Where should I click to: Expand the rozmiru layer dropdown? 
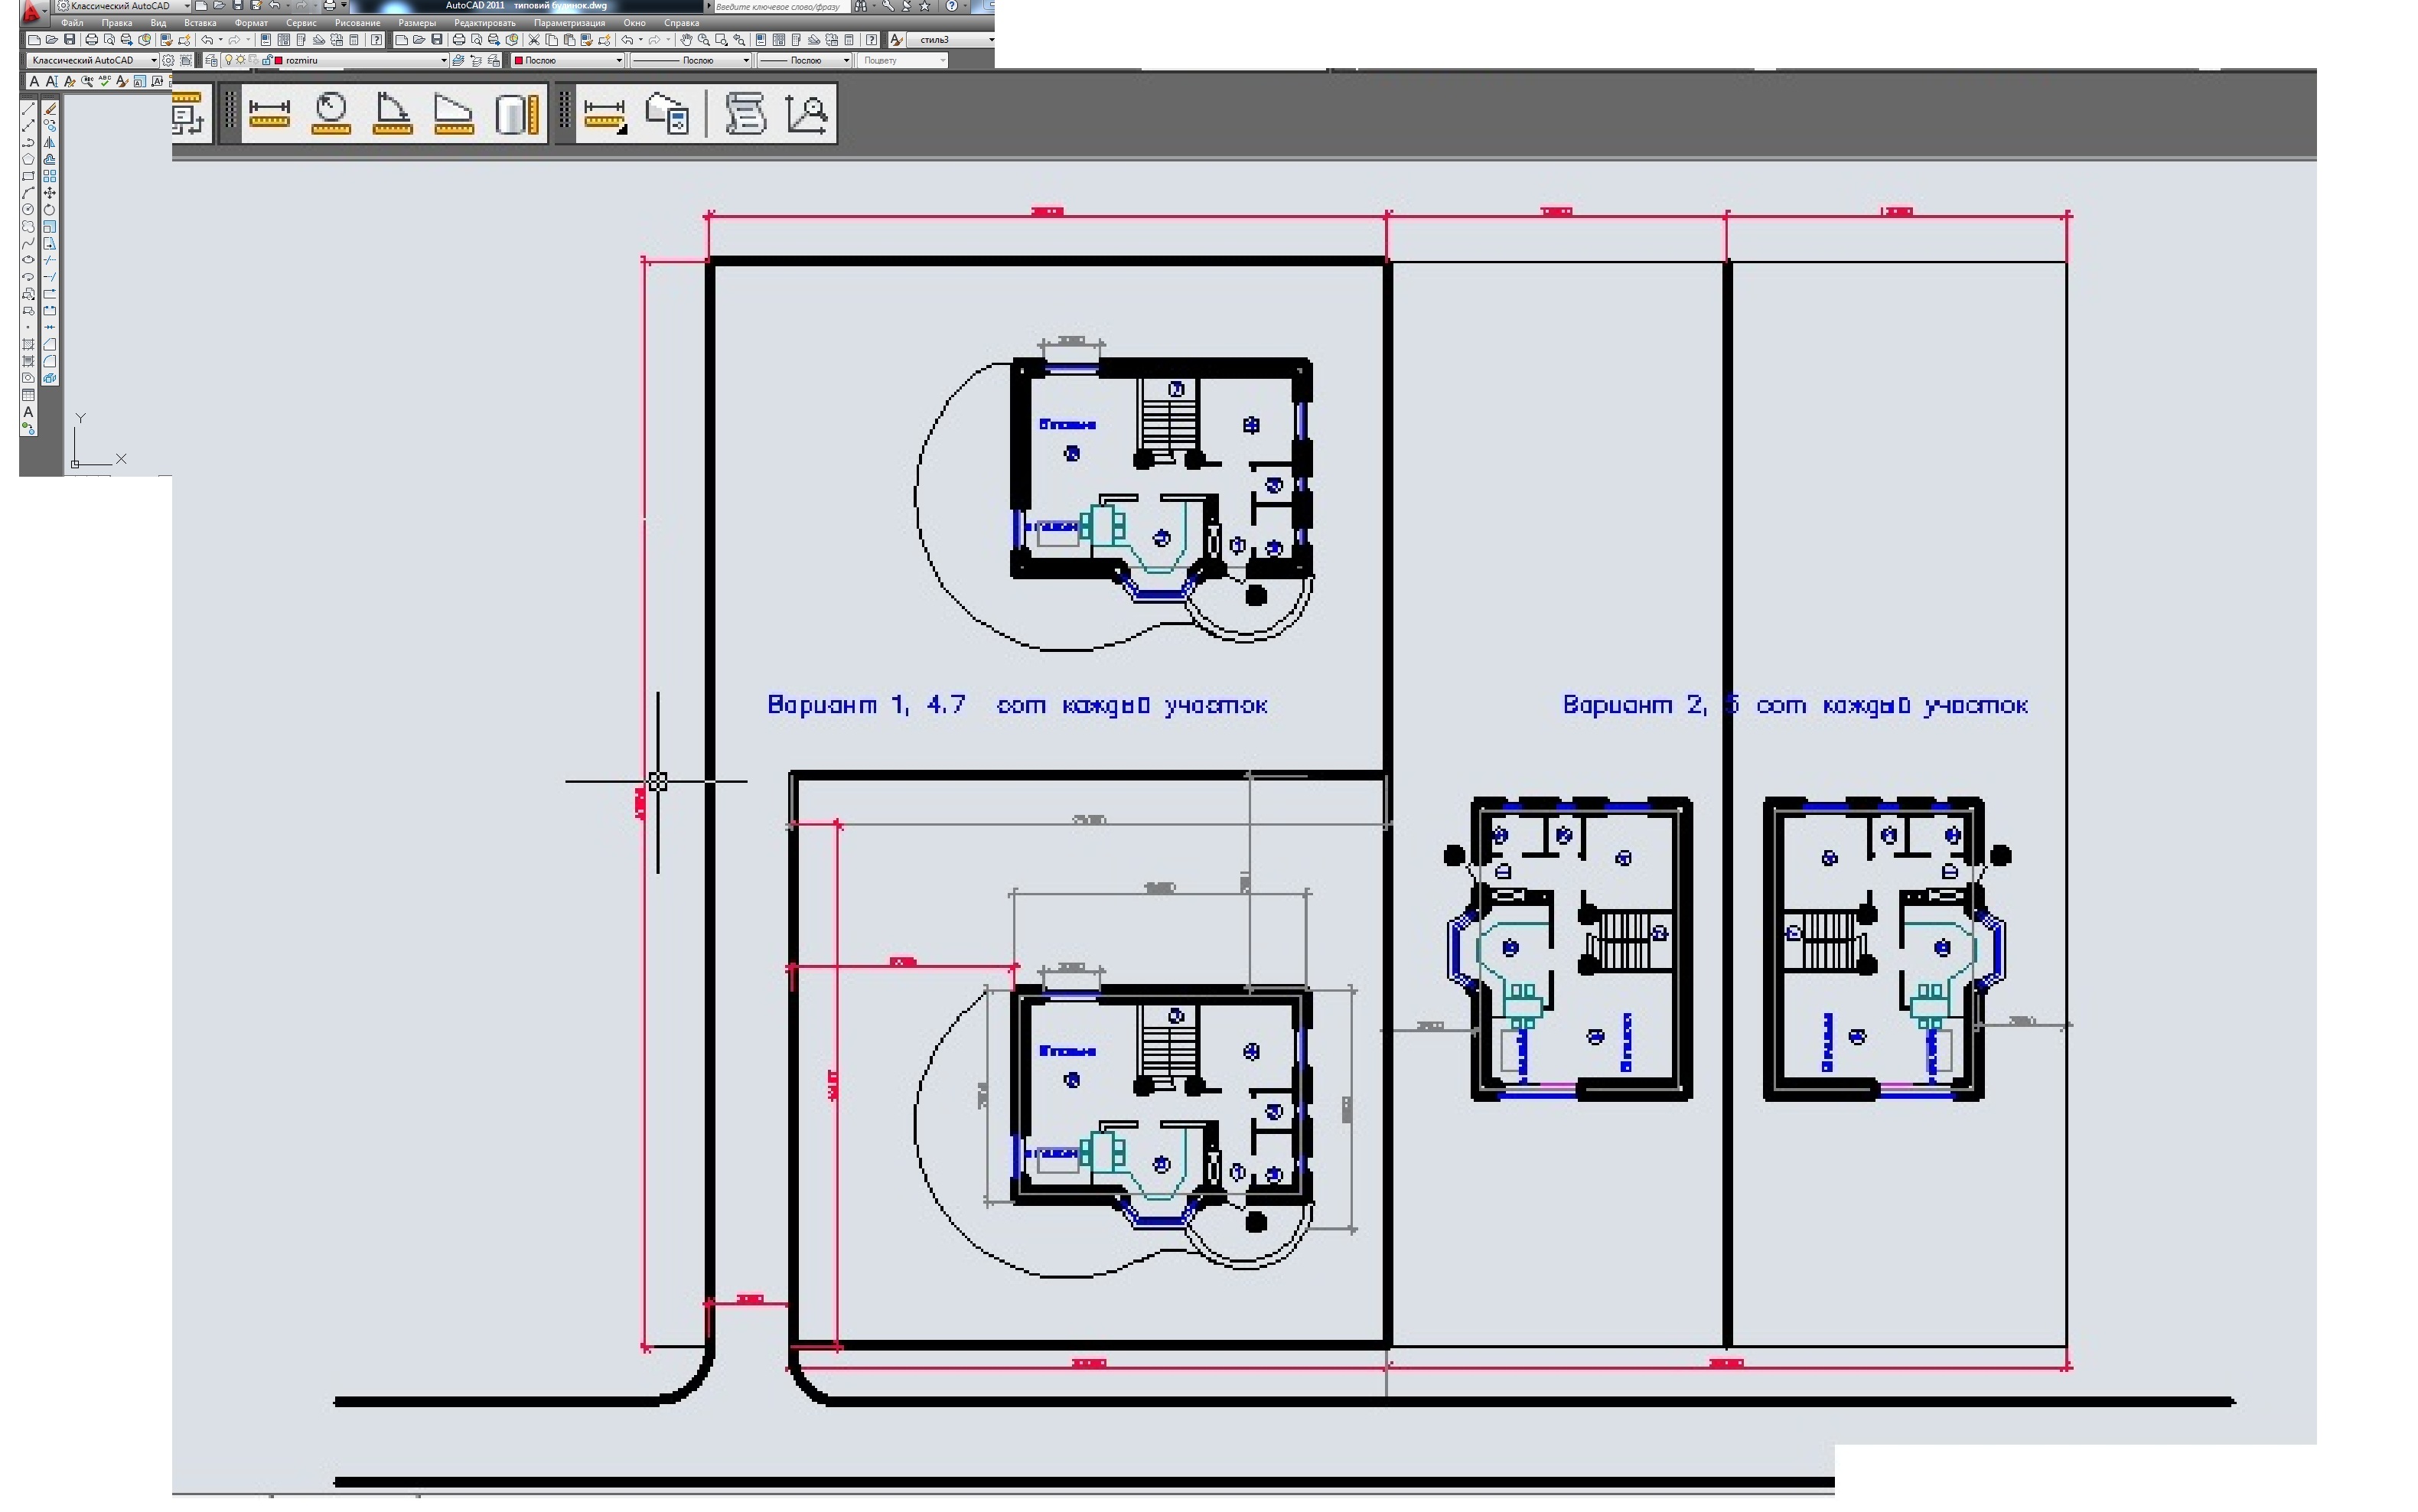[x=444, y=60]
